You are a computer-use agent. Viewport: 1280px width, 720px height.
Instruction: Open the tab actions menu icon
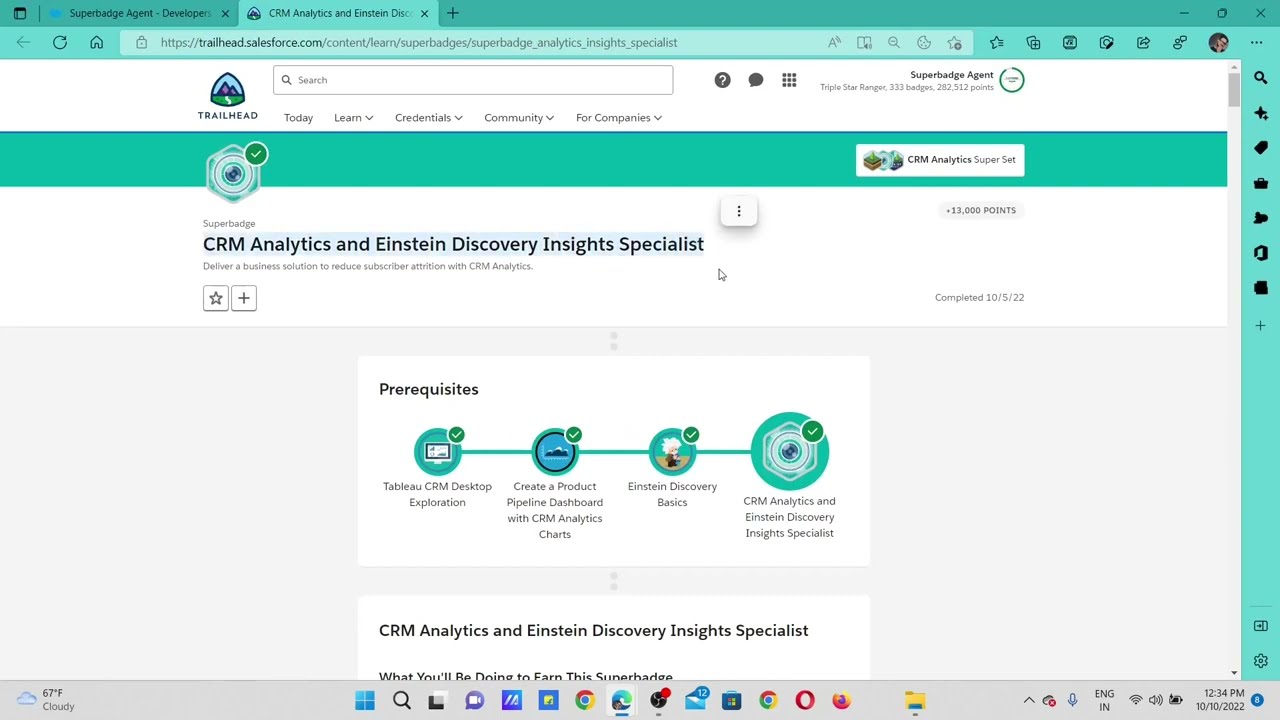(20, 13)
